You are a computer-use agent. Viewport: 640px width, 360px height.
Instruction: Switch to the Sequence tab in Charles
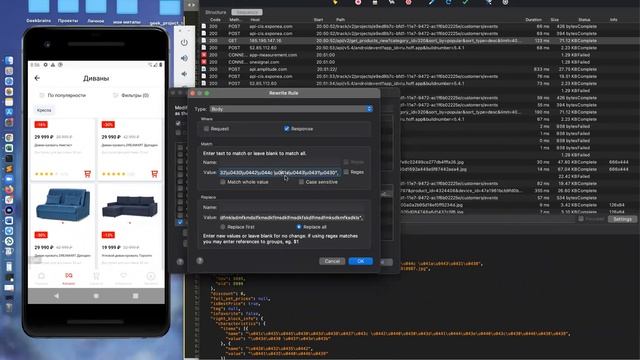pos(247,12)
